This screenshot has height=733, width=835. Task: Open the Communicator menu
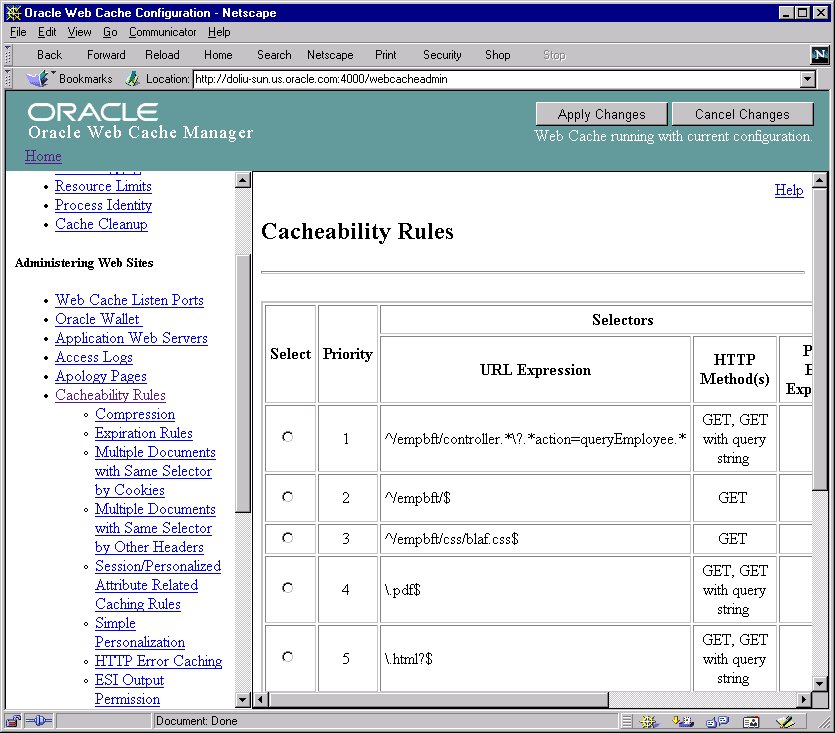(162, 32)
